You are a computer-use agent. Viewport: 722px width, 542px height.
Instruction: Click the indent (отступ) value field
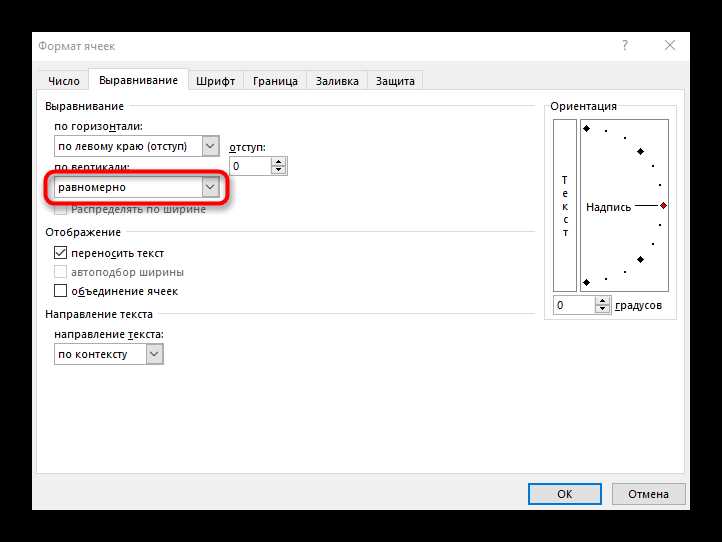click(x=250, y=166)
